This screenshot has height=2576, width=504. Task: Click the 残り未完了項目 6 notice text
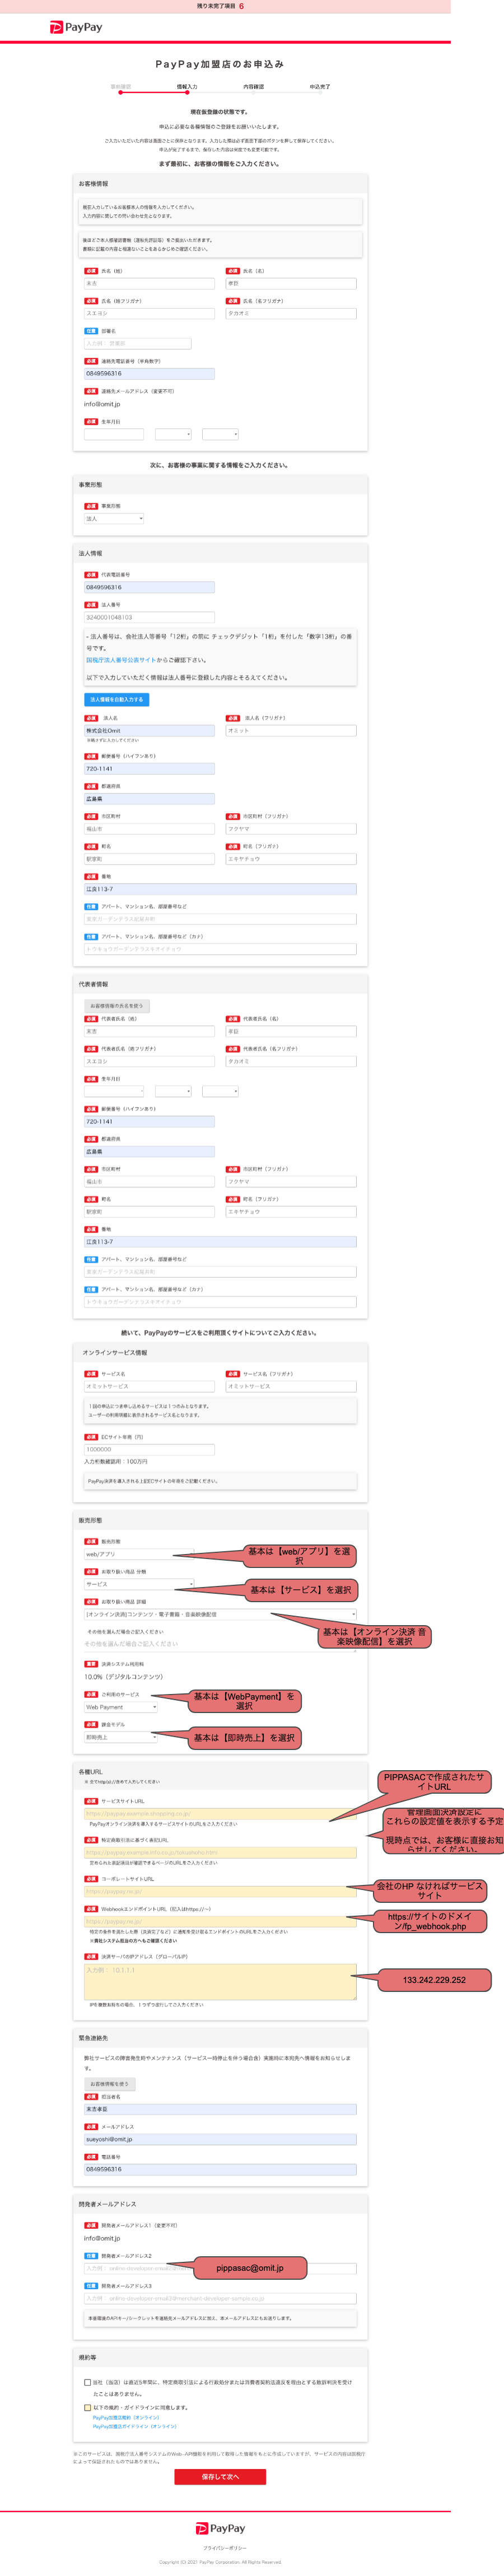pyautogui.click(x=220, y=6)
